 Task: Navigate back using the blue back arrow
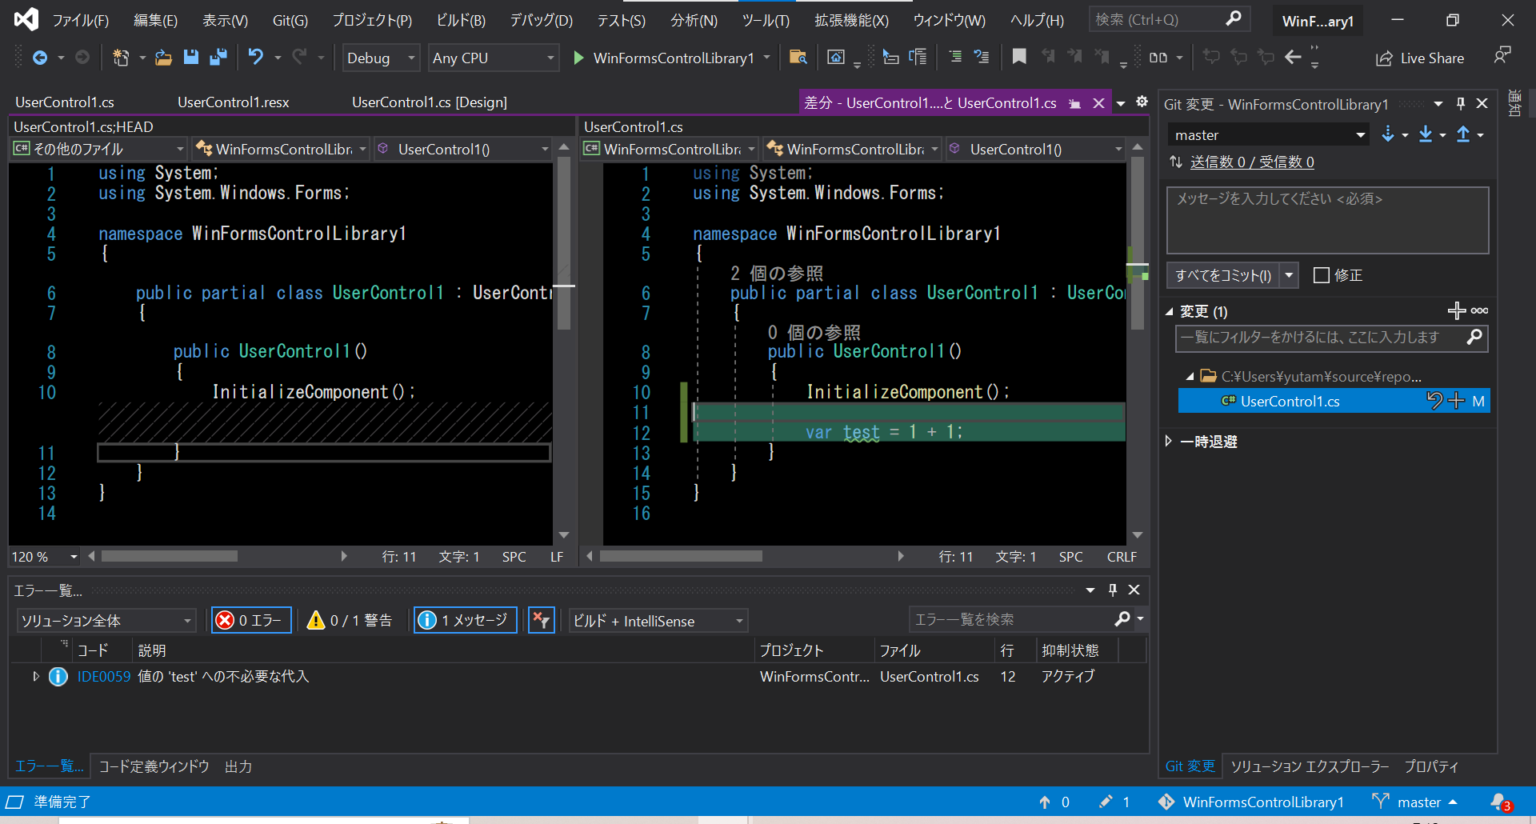[x=40, y=57]
